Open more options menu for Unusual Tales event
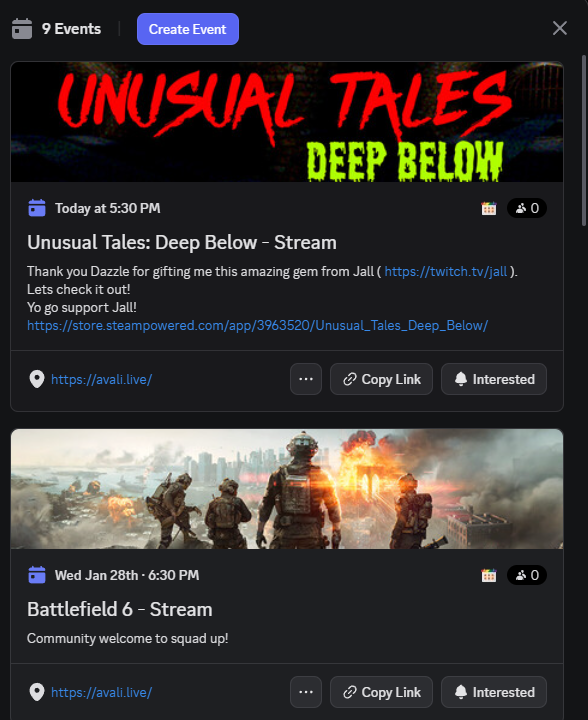The width and height of the screenshot is (588, 720). [x=306, y=379]
